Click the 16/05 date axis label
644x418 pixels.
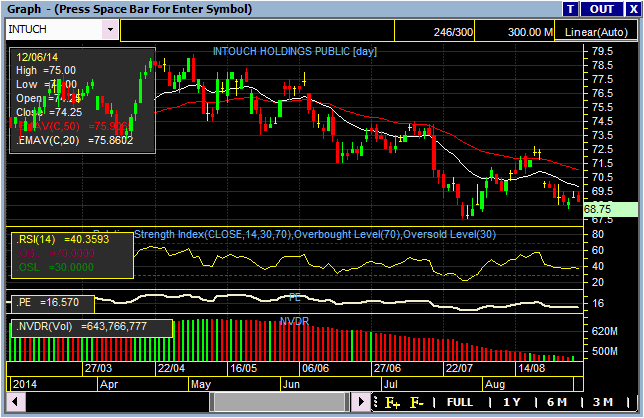(x=243, y=368)
